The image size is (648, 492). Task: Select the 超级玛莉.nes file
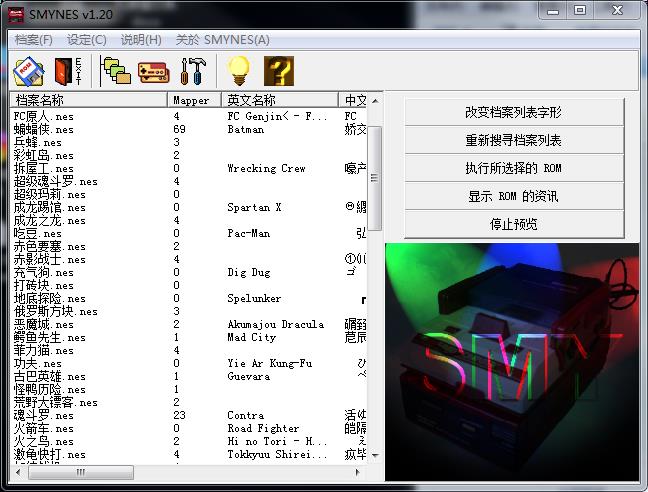click(x=50, y=195)
